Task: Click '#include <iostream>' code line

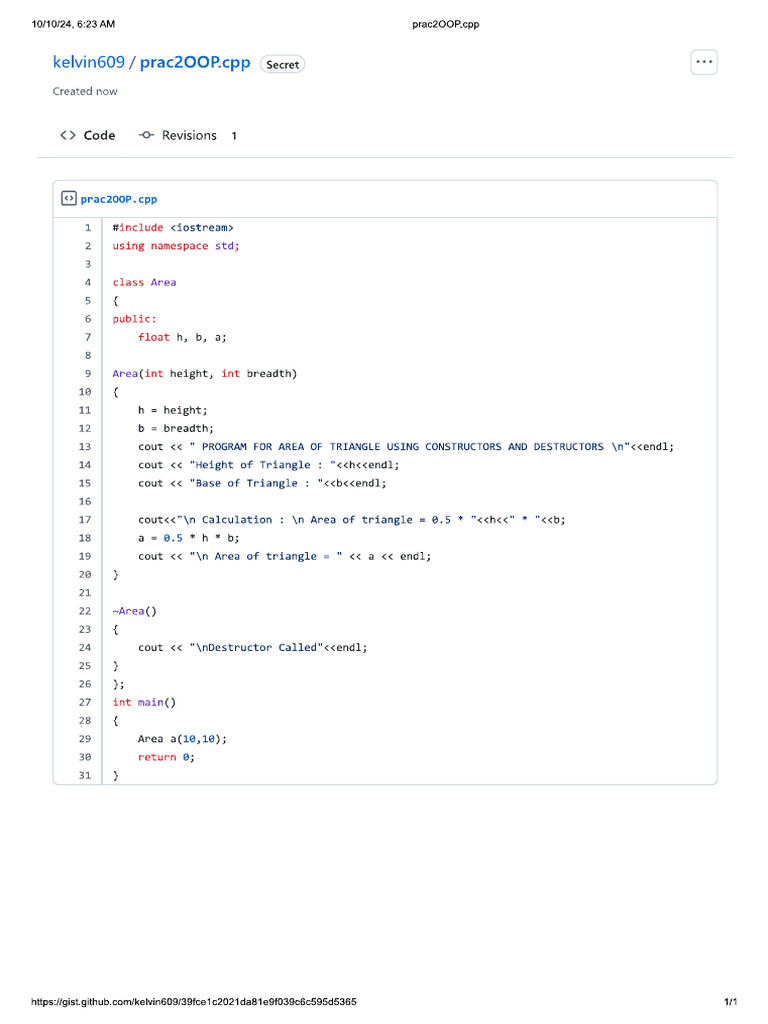Action: [x=173, y=227]
